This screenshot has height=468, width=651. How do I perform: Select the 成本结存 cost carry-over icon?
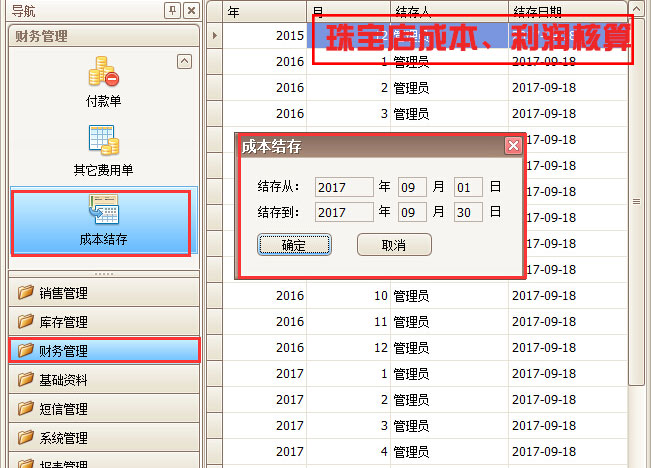tap(103, 220)
